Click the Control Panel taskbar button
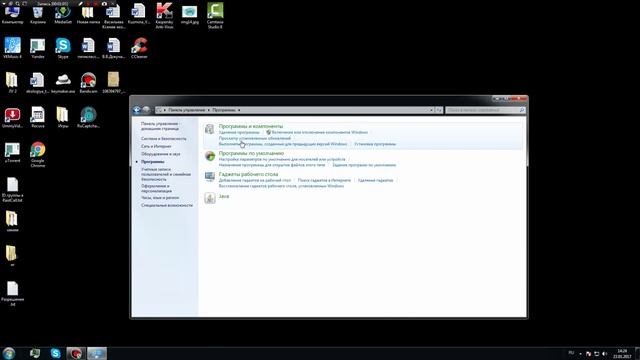640x360 pixels. click(97, 353)
